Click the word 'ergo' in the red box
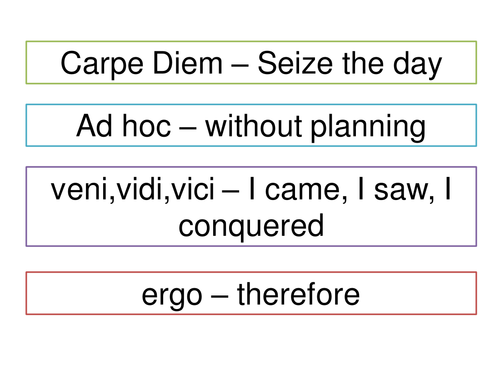Viewport: 500px width, 375px height. click(x=172, y=297)
